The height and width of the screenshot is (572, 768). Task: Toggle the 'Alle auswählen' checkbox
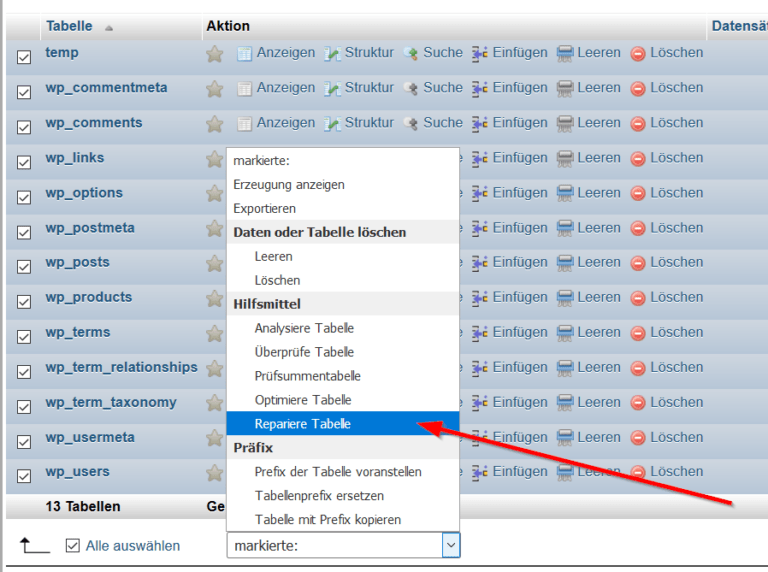coord(72,546)
